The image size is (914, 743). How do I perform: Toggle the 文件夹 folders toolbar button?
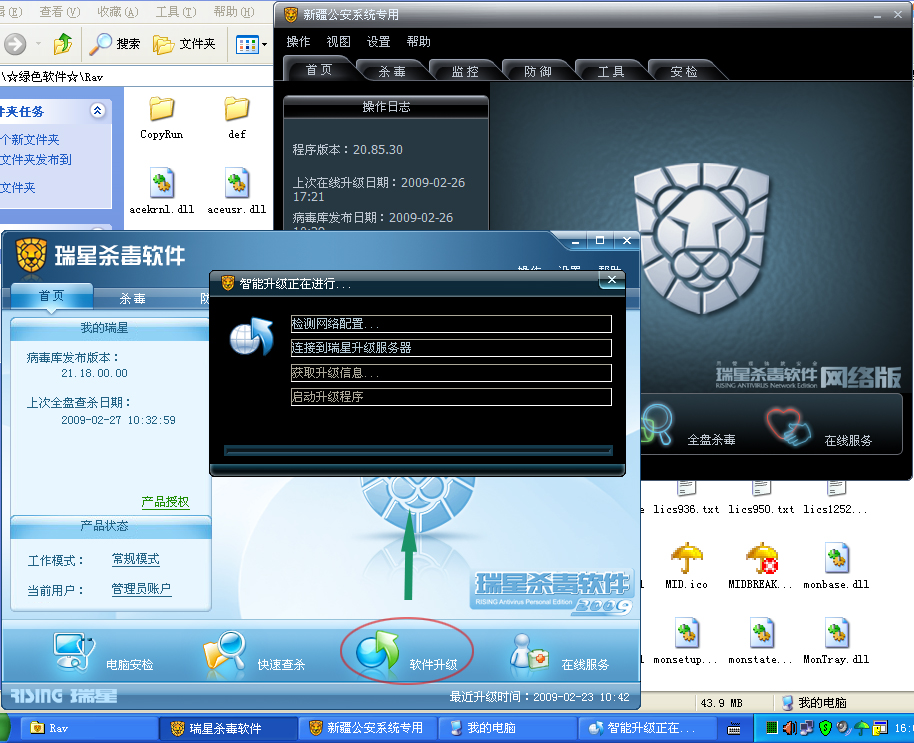[x=184, y=44]
